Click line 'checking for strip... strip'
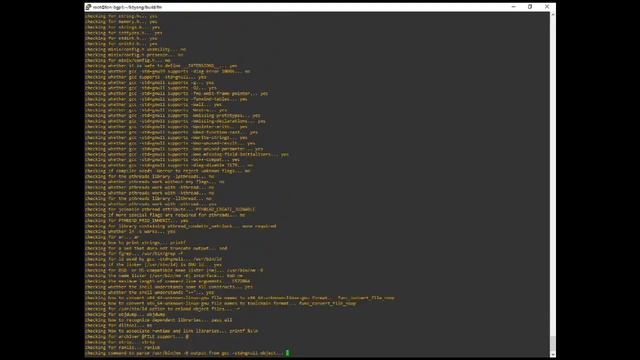 (120, 342)
